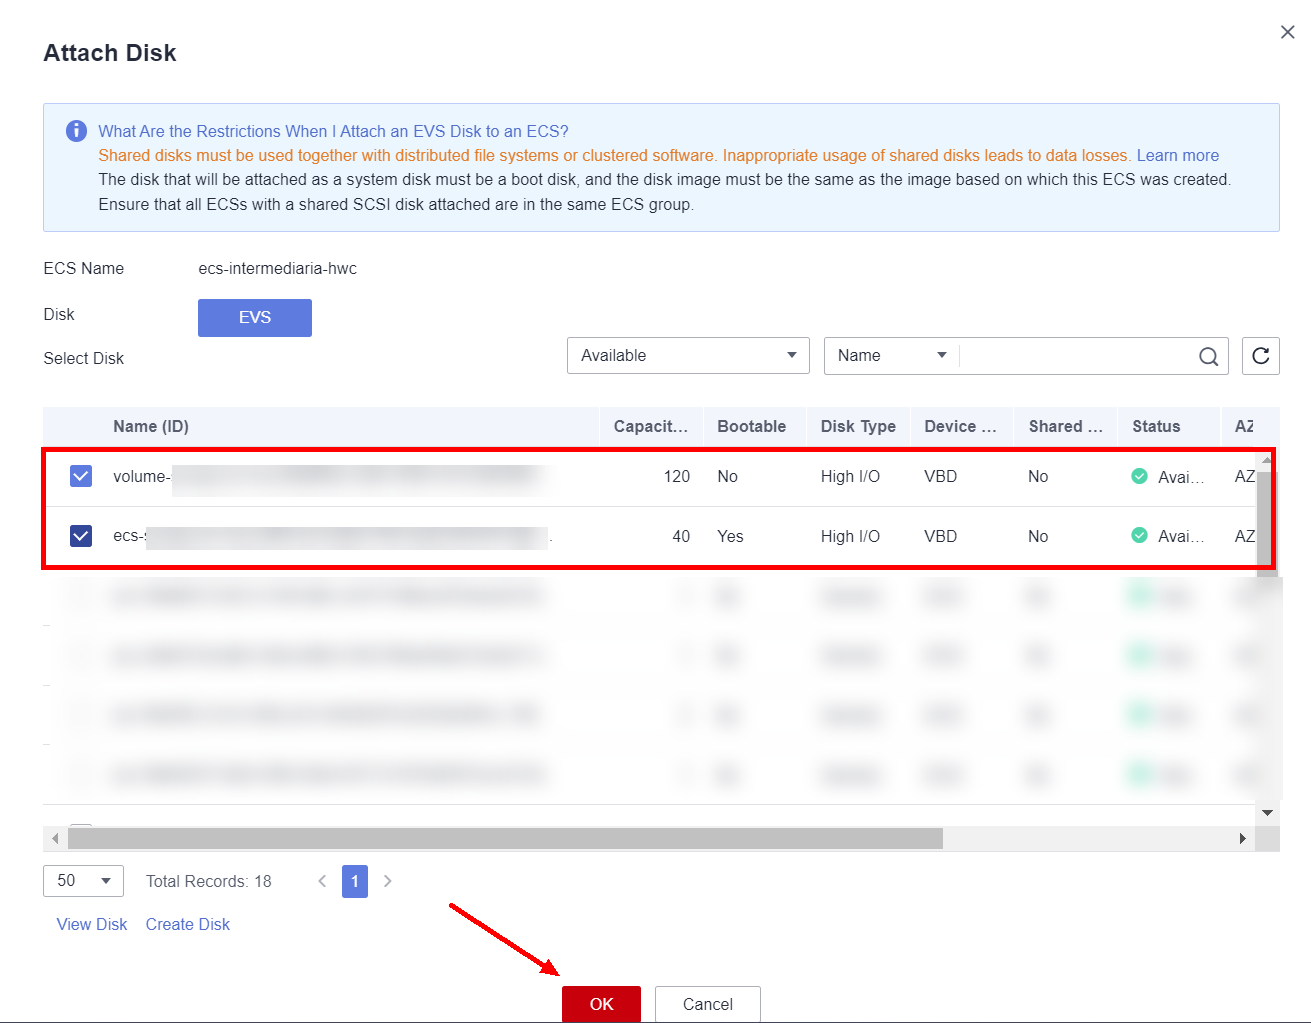This screenshot has height=1023, width=1311.
Task: Select page 1 in pagination
Action: [x=354, y=881]
